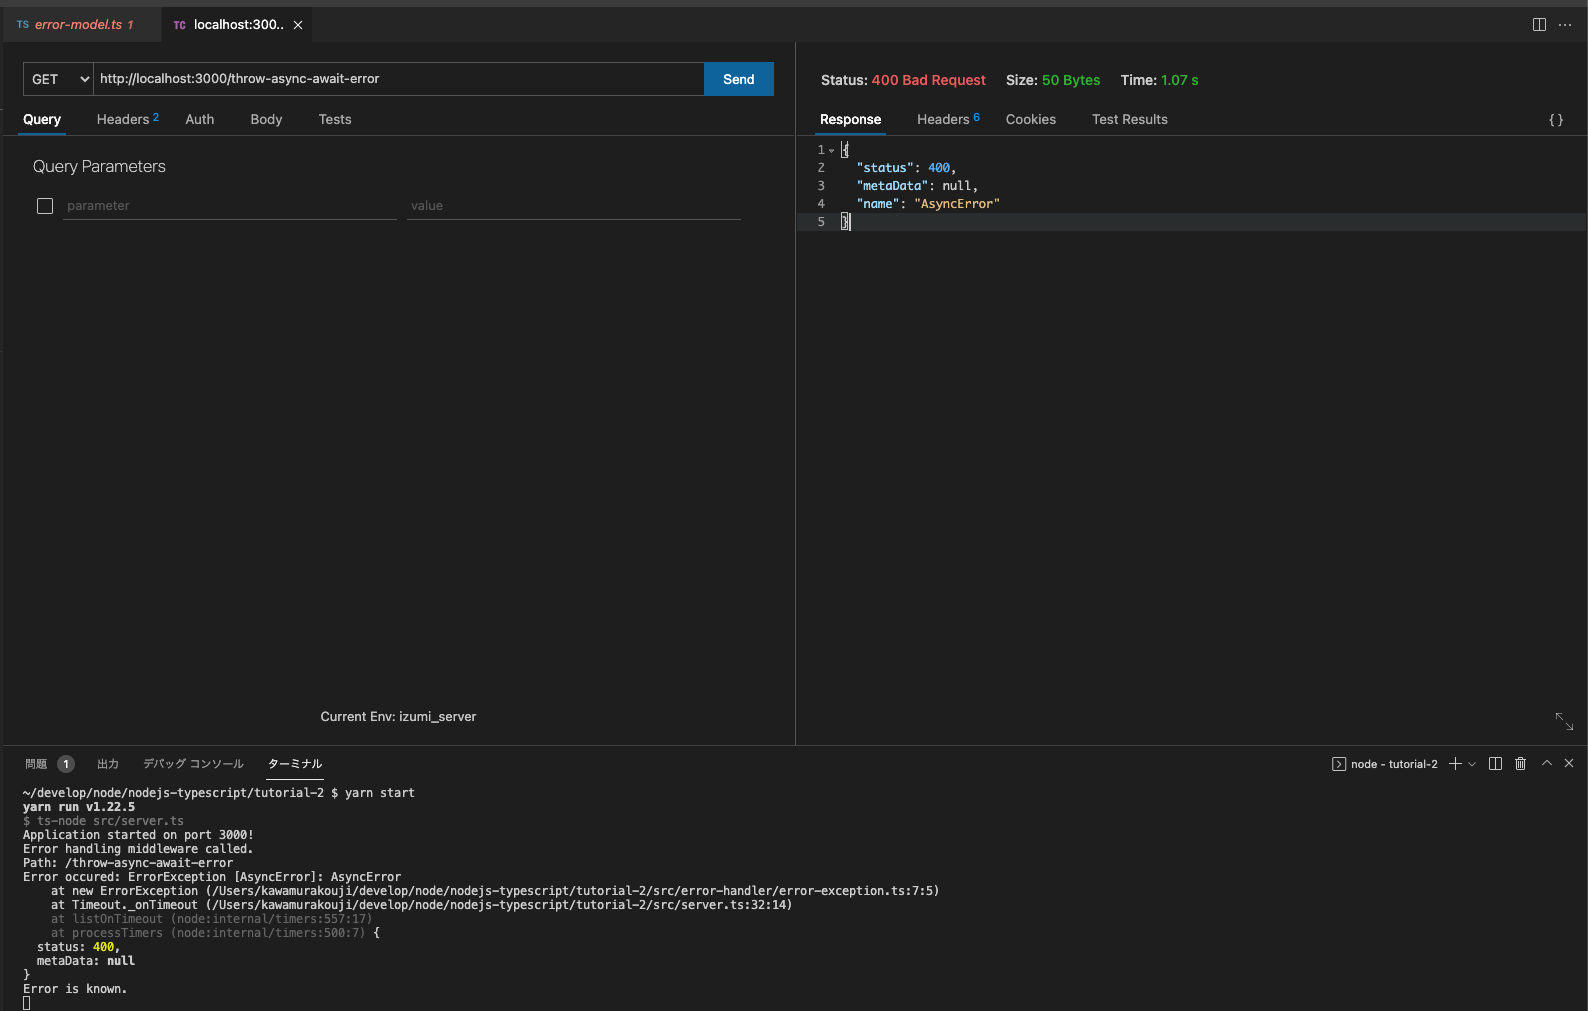Click the "metaData": null response line
Image resolution: width=1588 pixels, height=1011 pixels.
point(917,186)
